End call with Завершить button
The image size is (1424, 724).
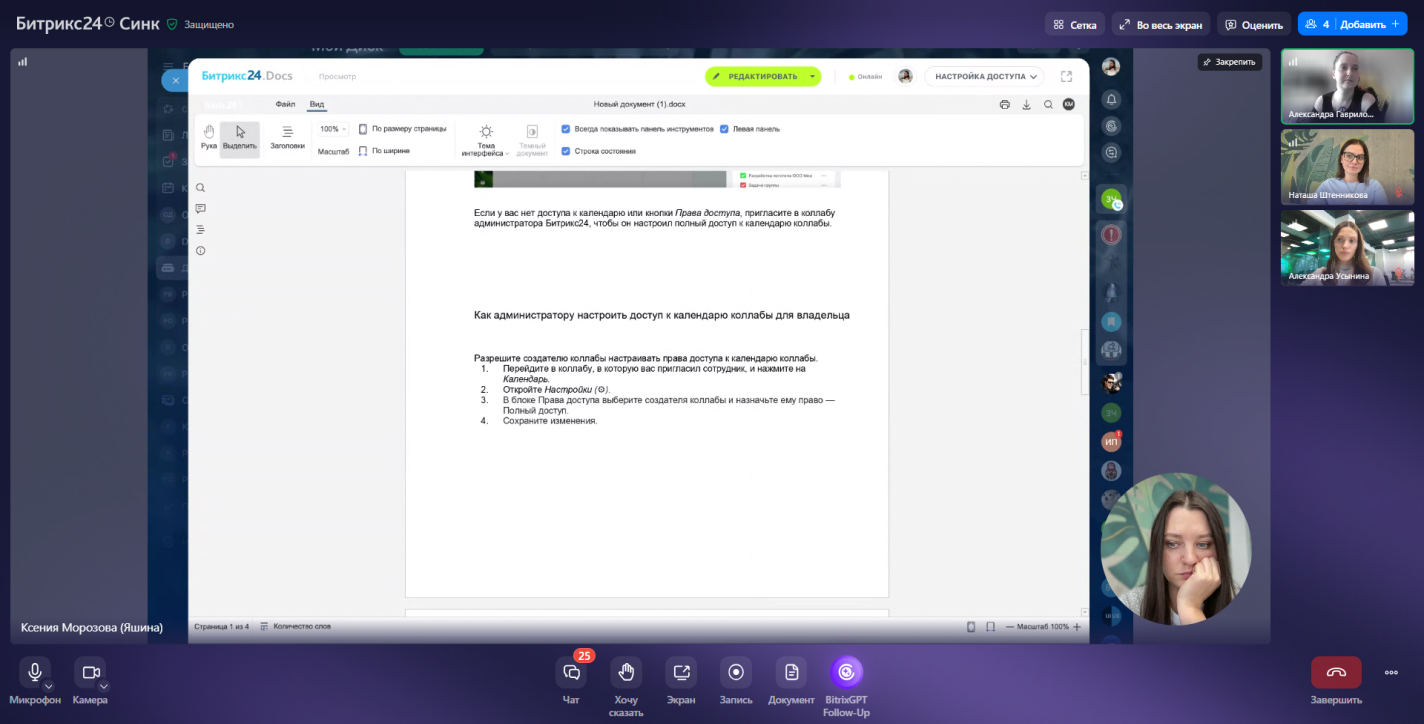coord(1336,673)
